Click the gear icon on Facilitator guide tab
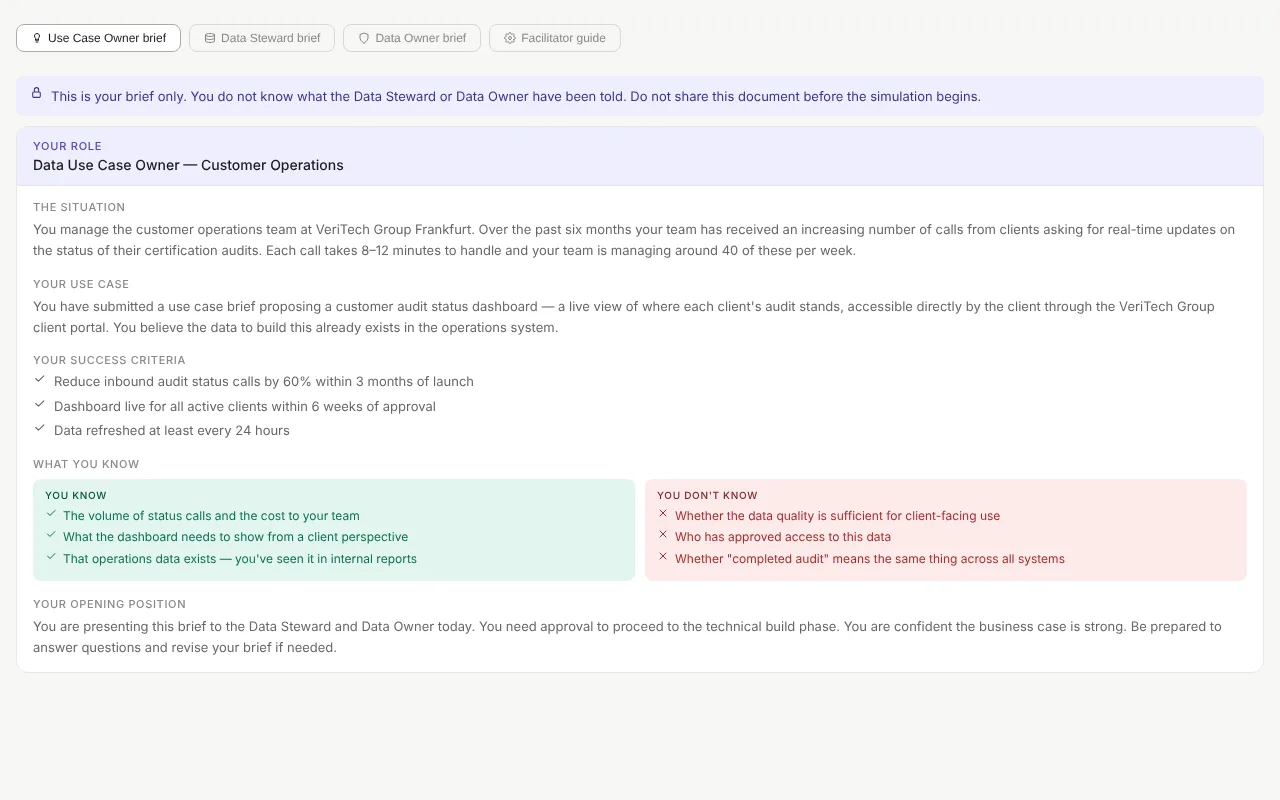 coord(510,38)
